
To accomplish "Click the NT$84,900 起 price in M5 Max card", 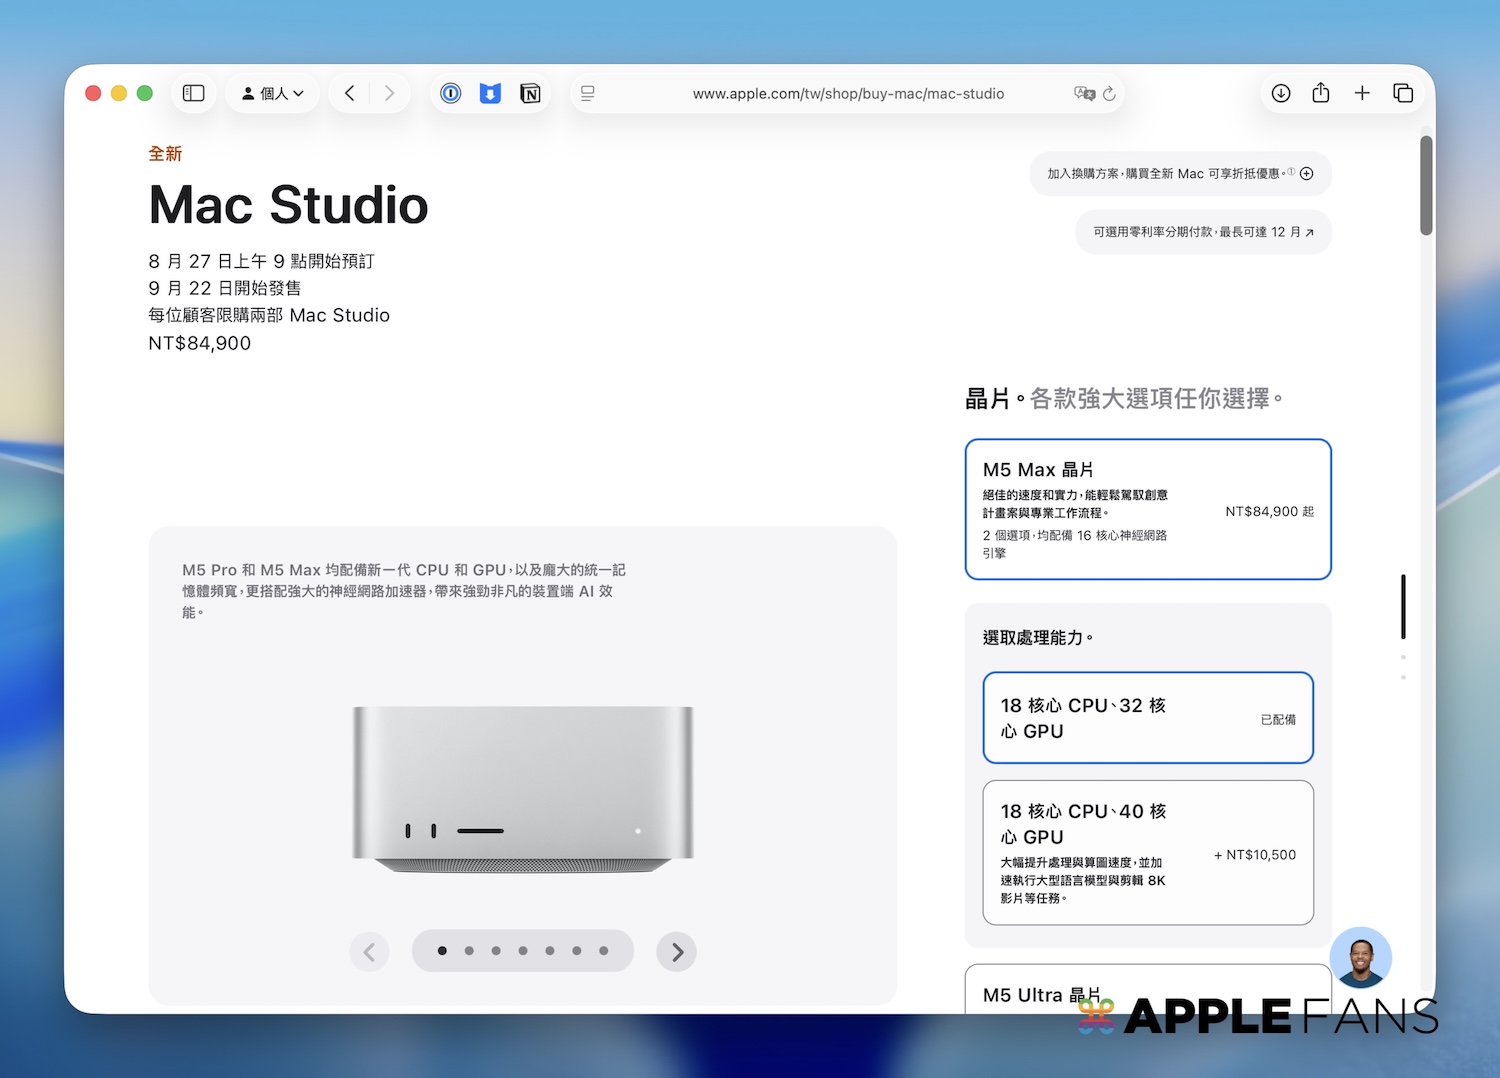I will (1270, 511).
